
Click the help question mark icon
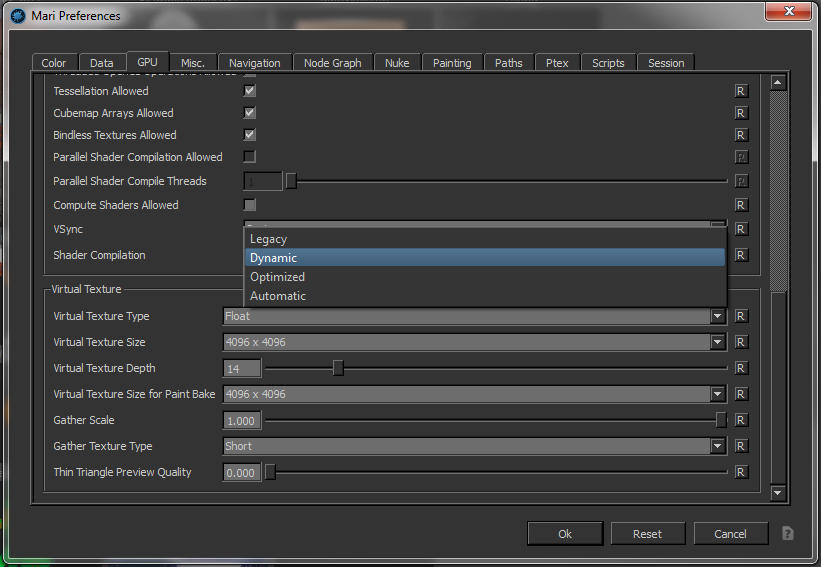click(787, 533)
